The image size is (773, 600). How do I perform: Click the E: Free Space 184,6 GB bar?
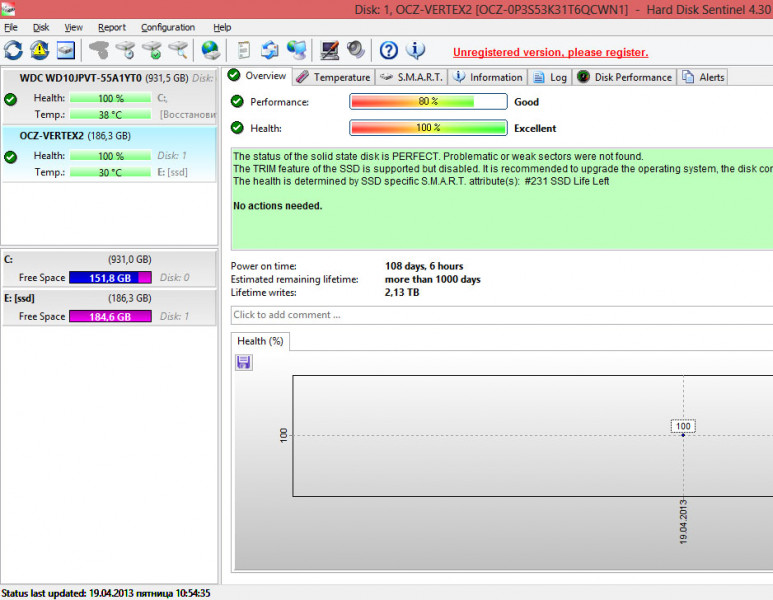(110, 317)
